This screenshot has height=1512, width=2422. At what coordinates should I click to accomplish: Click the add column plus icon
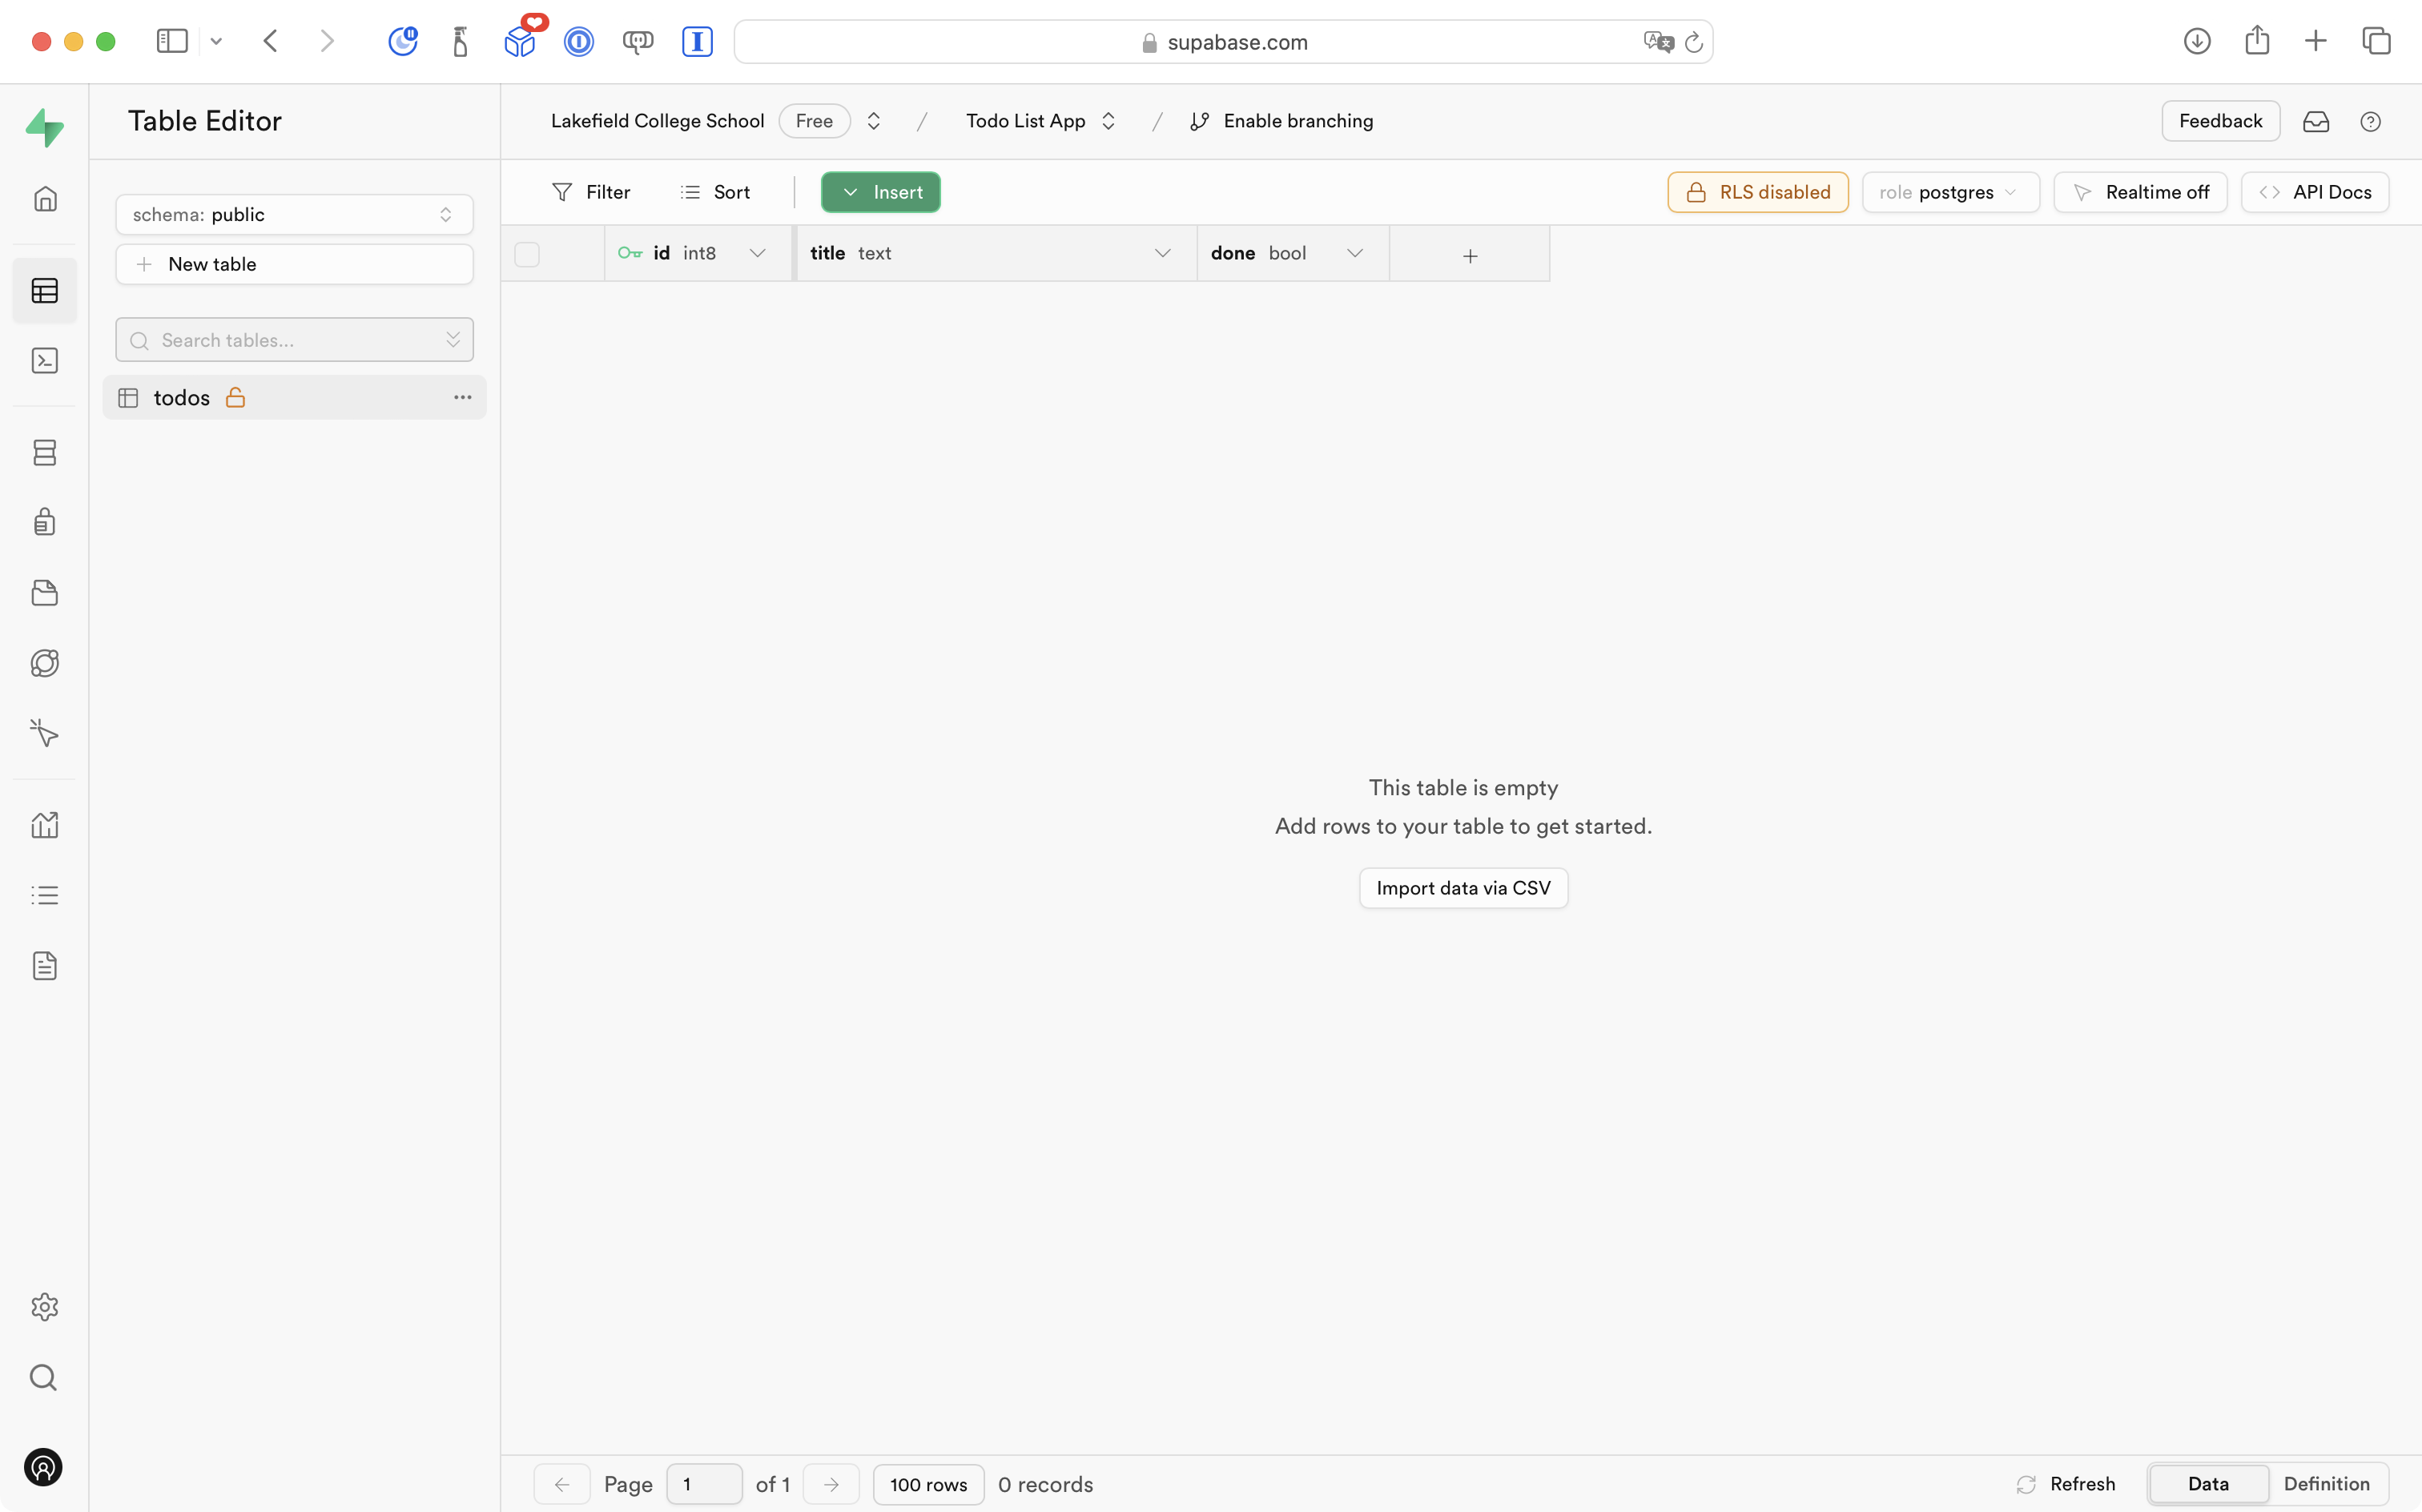(1469, 256)
